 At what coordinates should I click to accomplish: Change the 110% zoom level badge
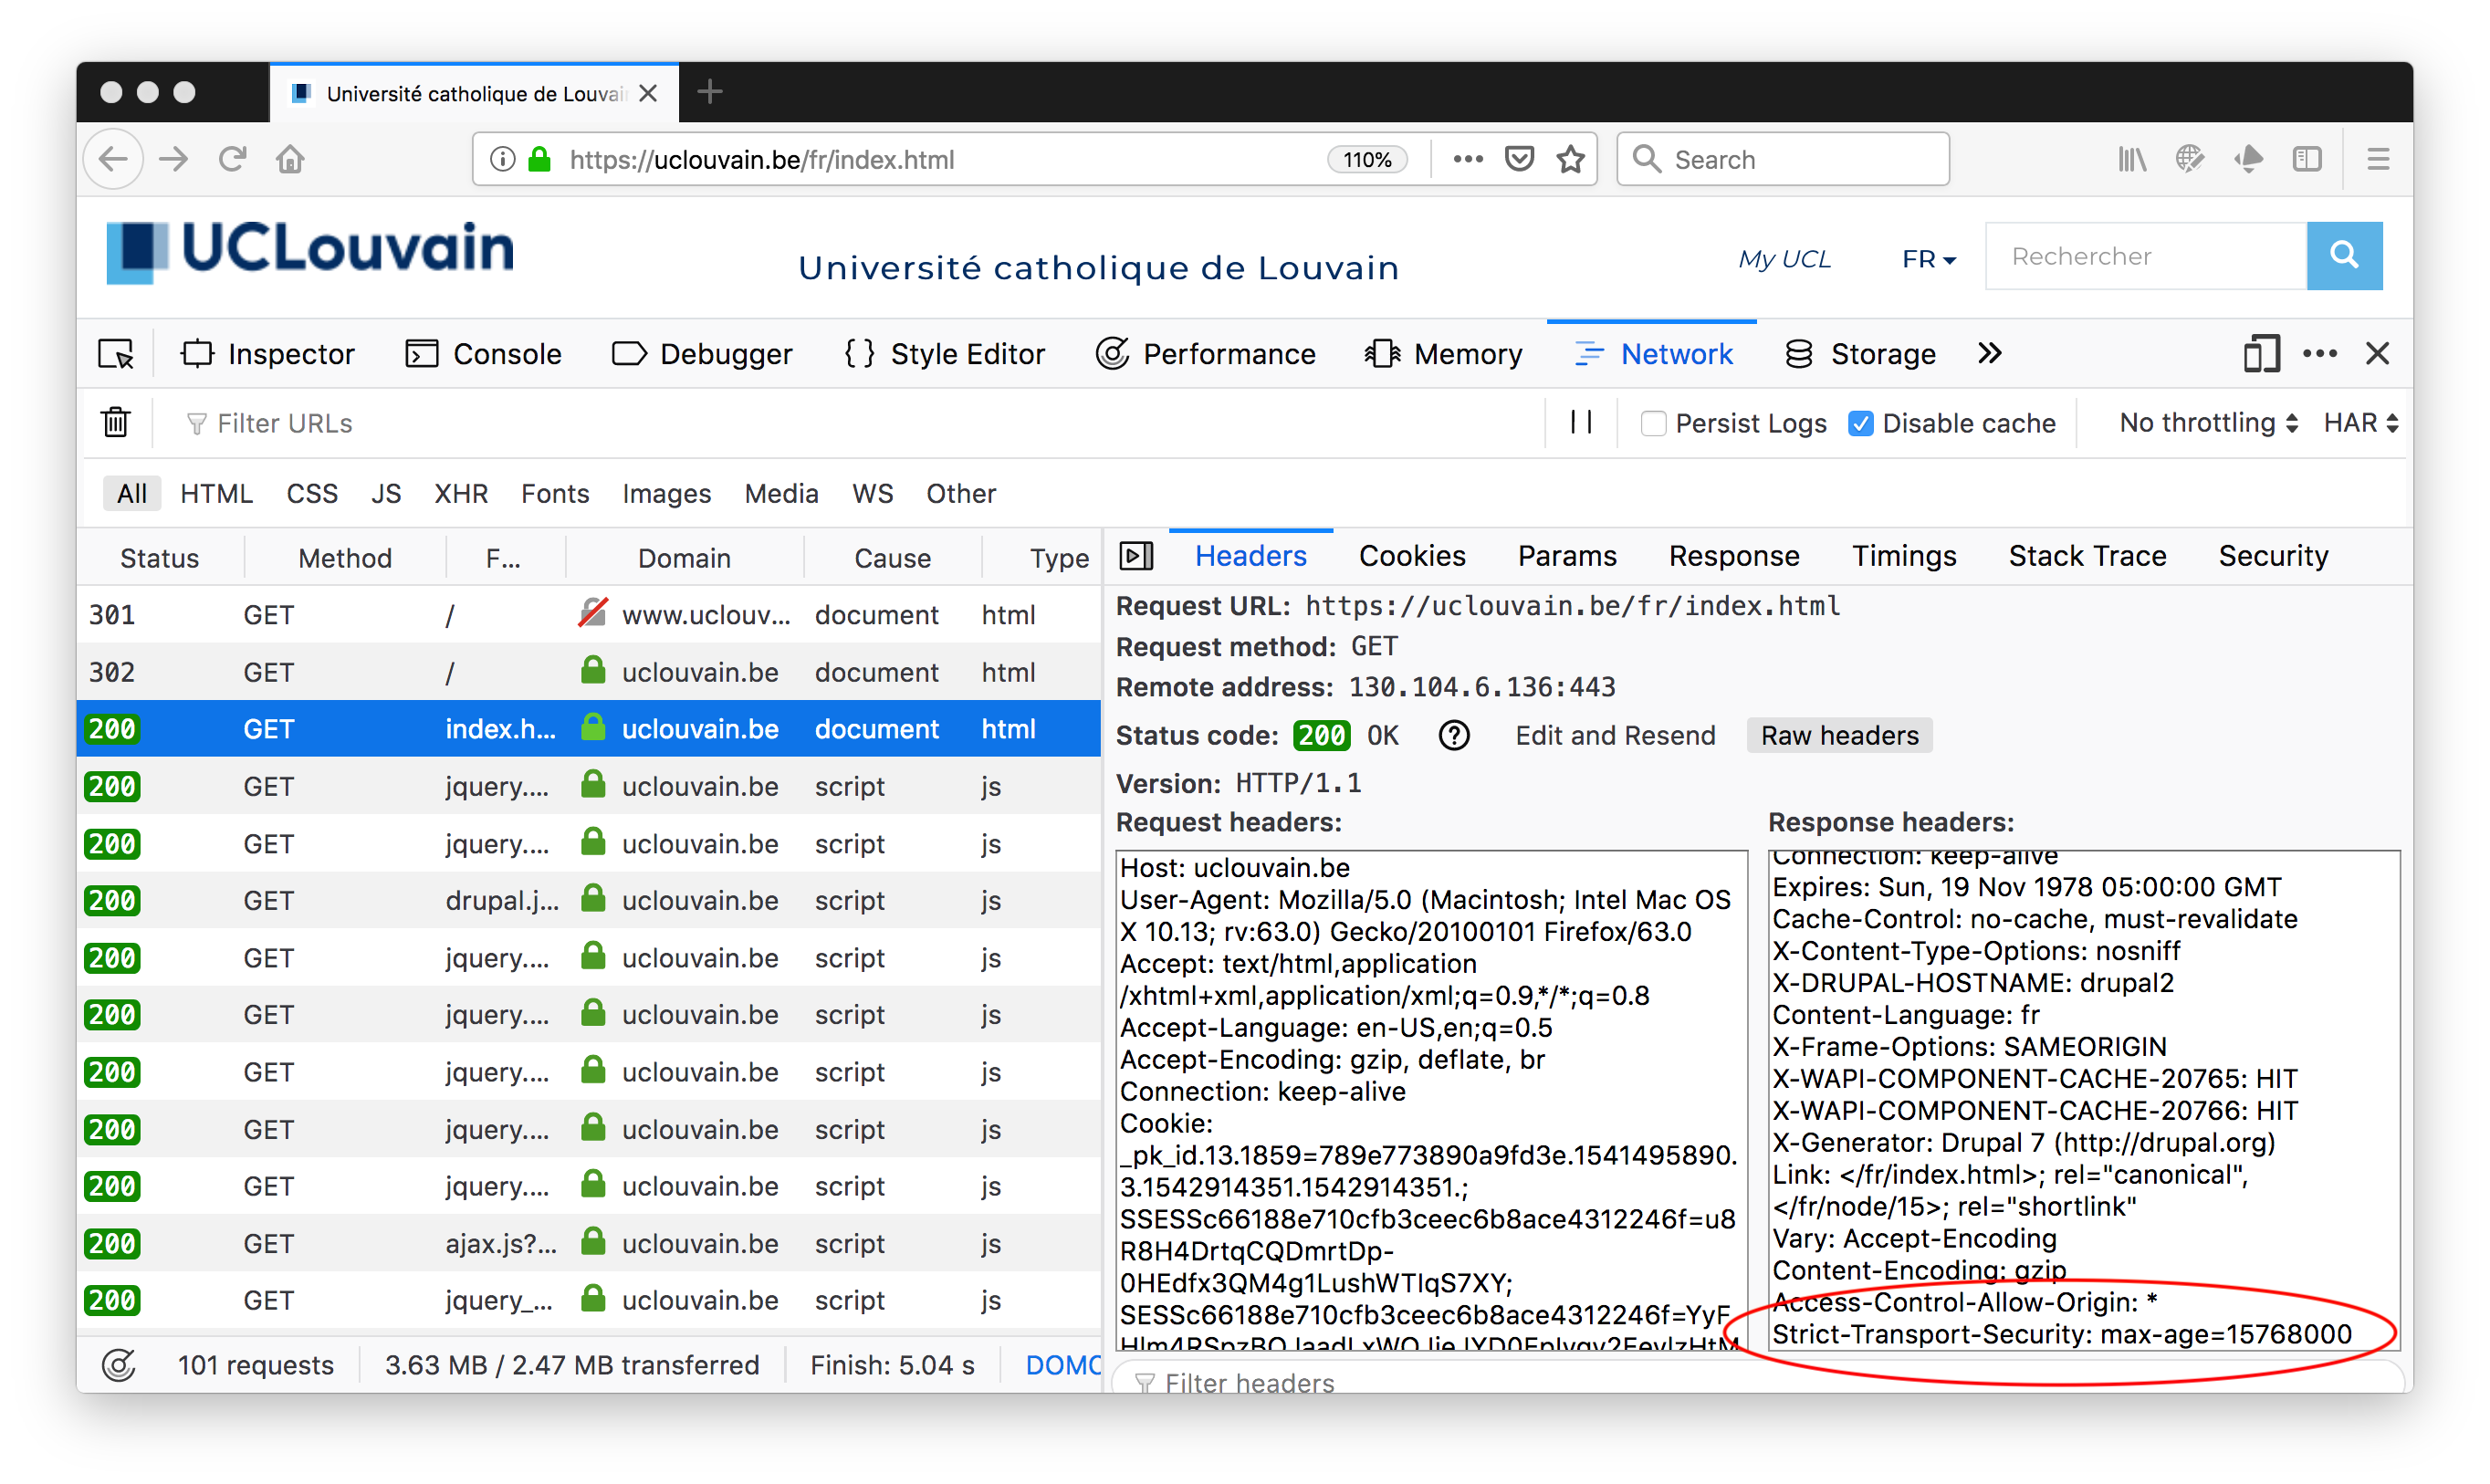(x=1366, y=159)
